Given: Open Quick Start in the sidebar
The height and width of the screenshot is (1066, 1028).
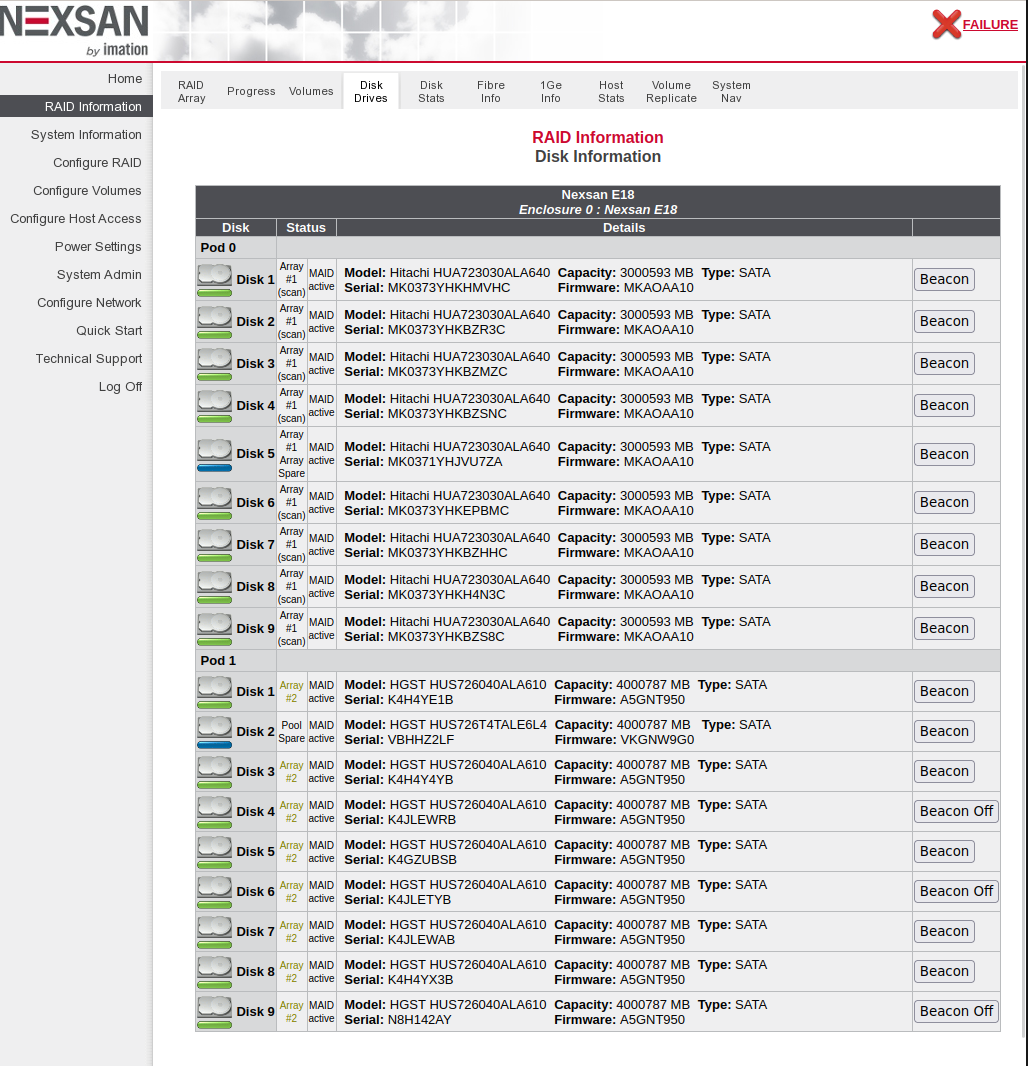Looking at the screenshot, I should [x=109, y=330].
